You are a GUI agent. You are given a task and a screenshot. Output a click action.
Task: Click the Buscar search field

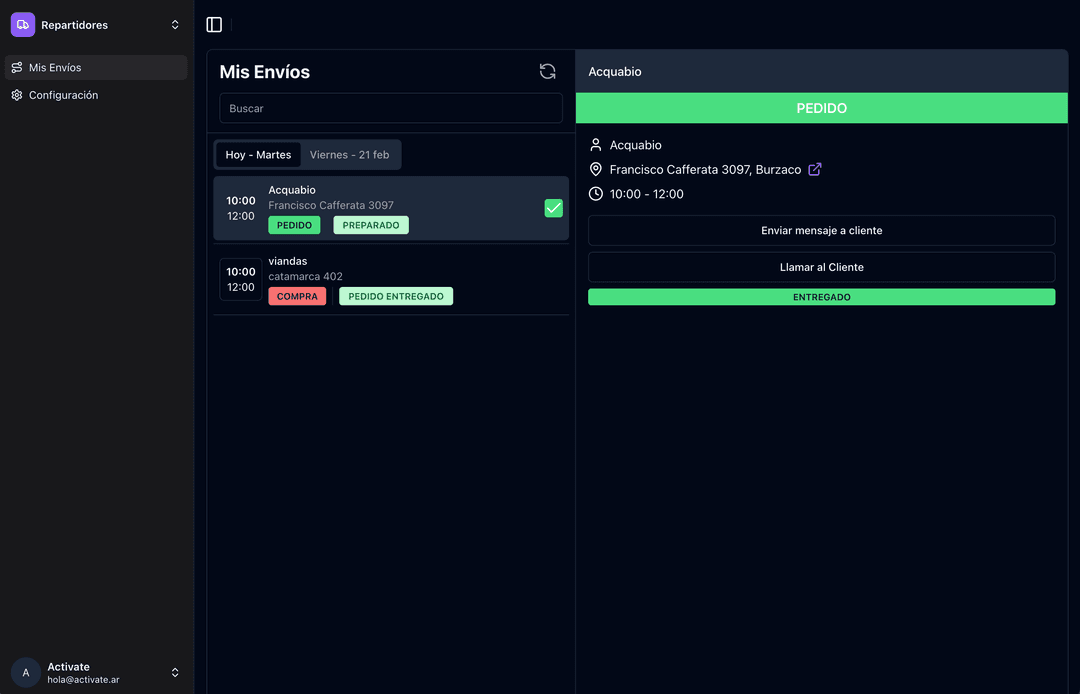(x=390, y=108)
